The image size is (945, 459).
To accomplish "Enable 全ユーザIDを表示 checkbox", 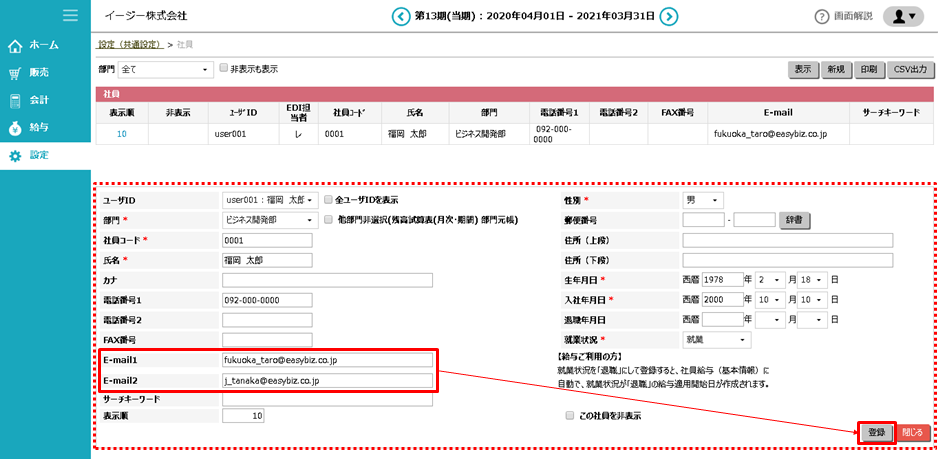I will coord(328,200).
